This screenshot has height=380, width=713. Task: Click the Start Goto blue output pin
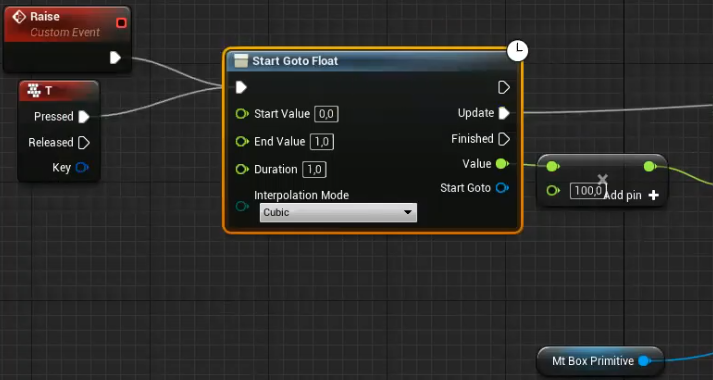(502, 188)
